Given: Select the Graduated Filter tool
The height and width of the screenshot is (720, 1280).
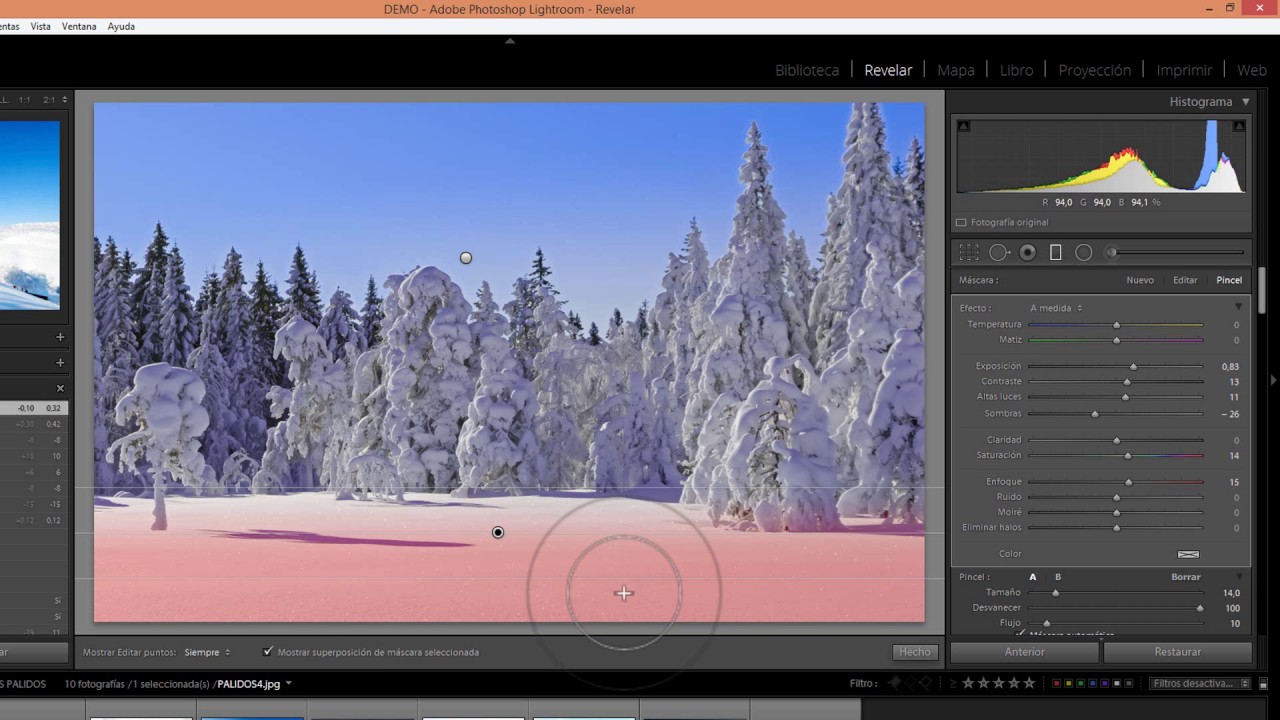Looking at the screenshot, I should [1055, 253].
